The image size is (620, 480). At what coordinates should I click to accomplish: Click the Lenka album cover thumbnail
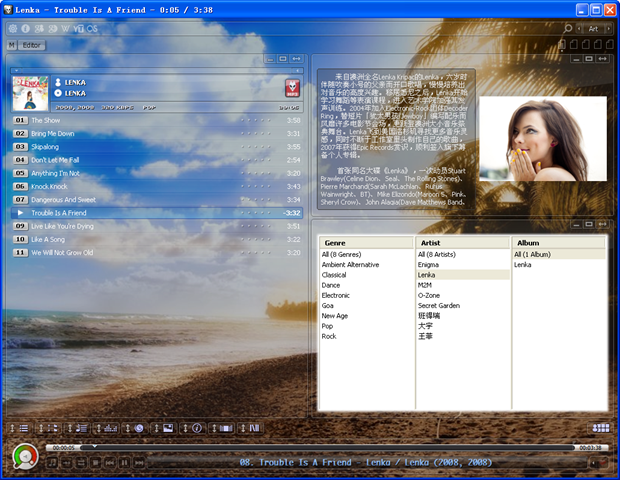(x=30, y=93)
